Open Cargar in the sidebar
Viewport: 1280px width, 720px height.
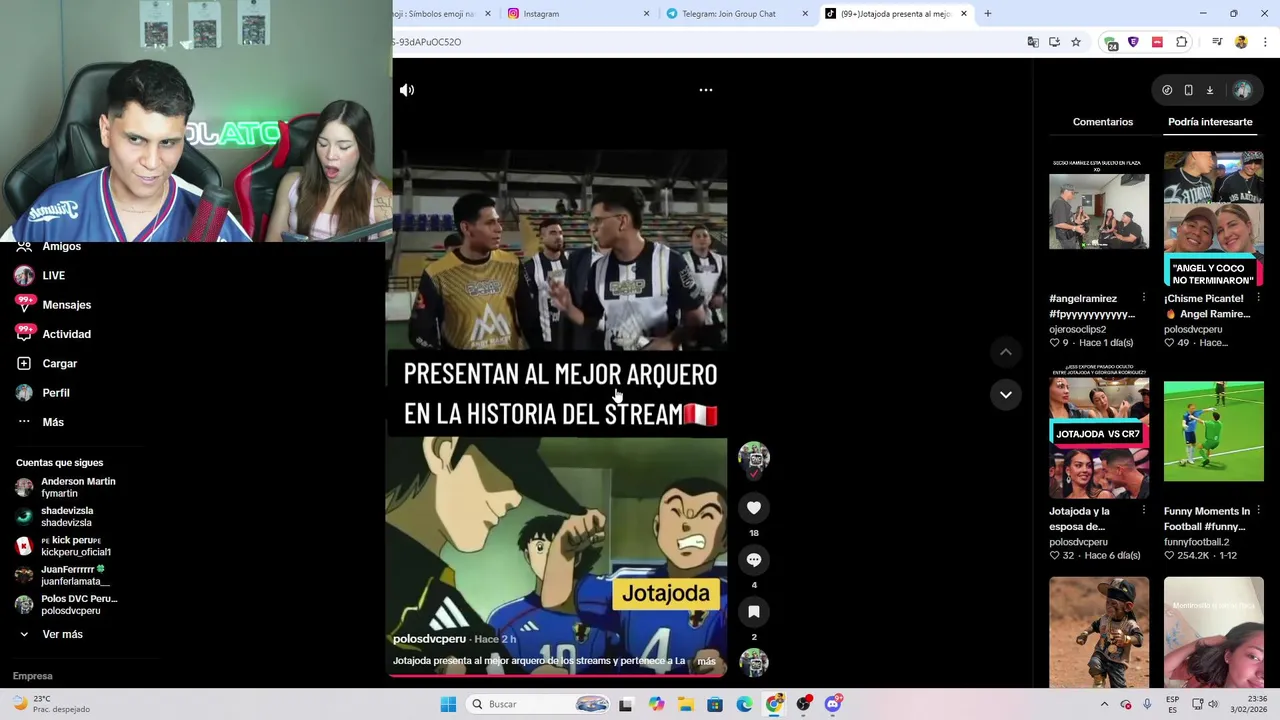(59, 364)
